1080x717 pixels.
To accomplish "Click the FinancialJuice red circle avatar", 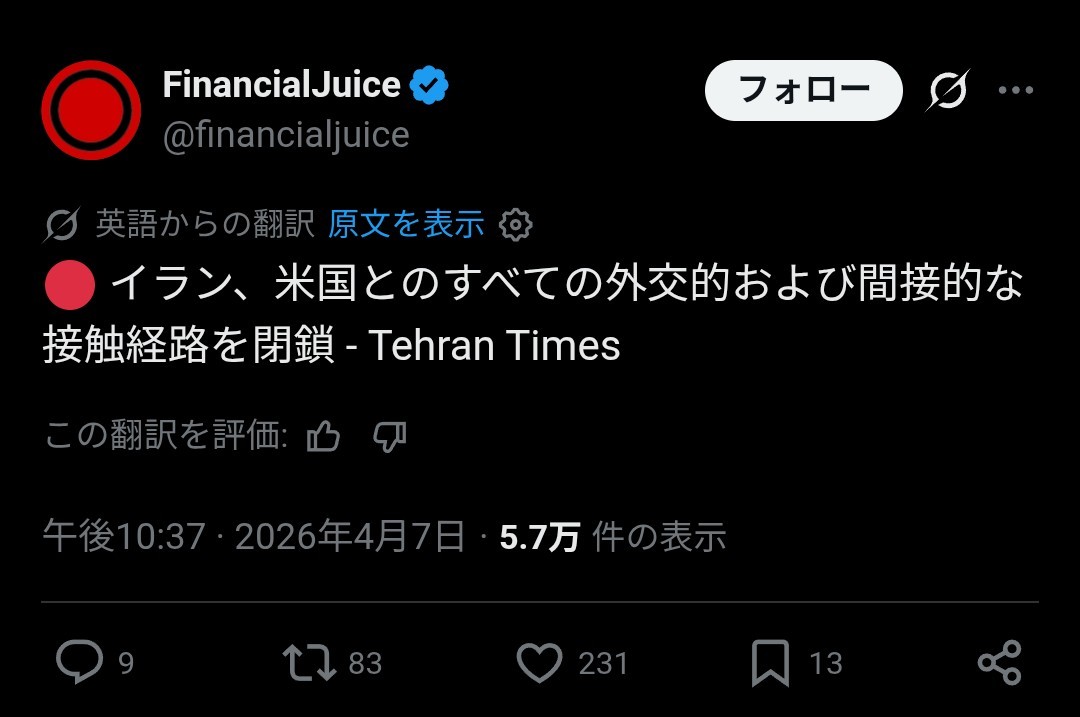I will pyautogui.click(x=90, y=110).
